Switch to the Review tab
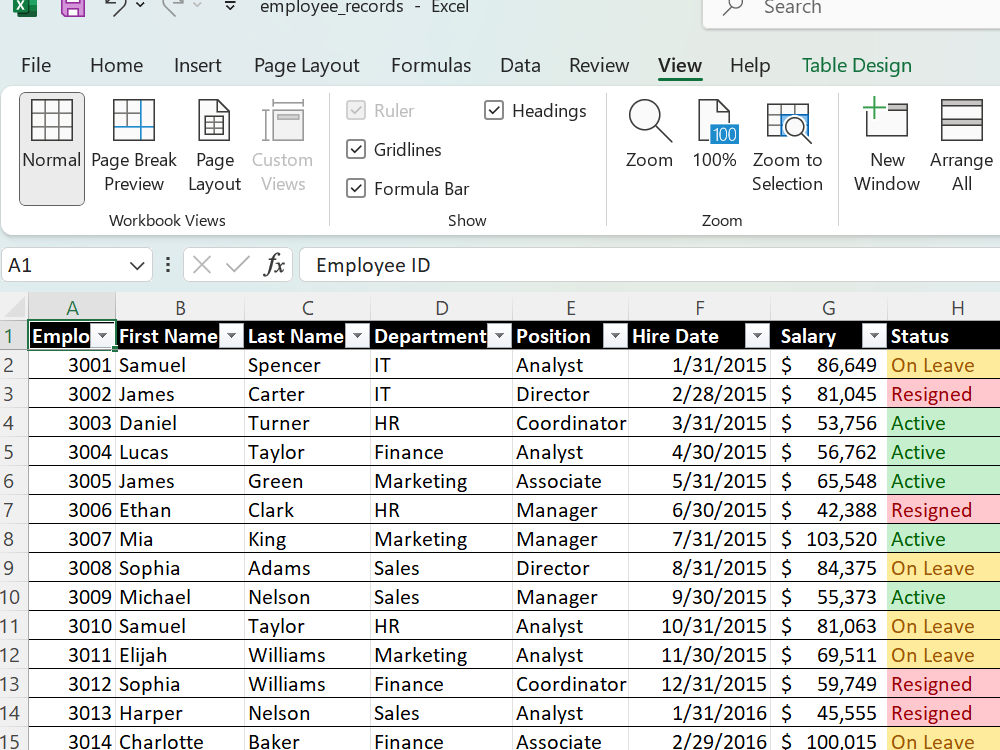 (x=599, y=65)
